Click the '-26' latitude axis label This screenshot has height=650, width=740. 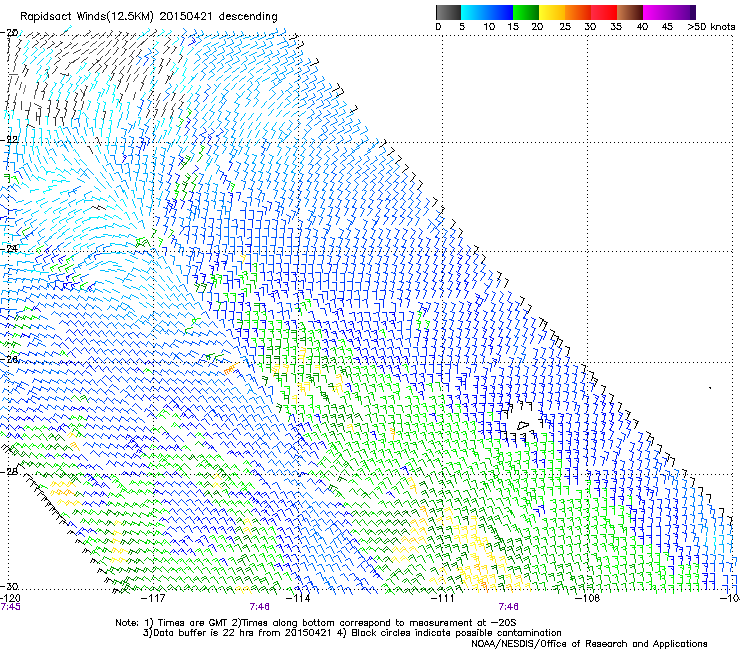pos(9,360)
